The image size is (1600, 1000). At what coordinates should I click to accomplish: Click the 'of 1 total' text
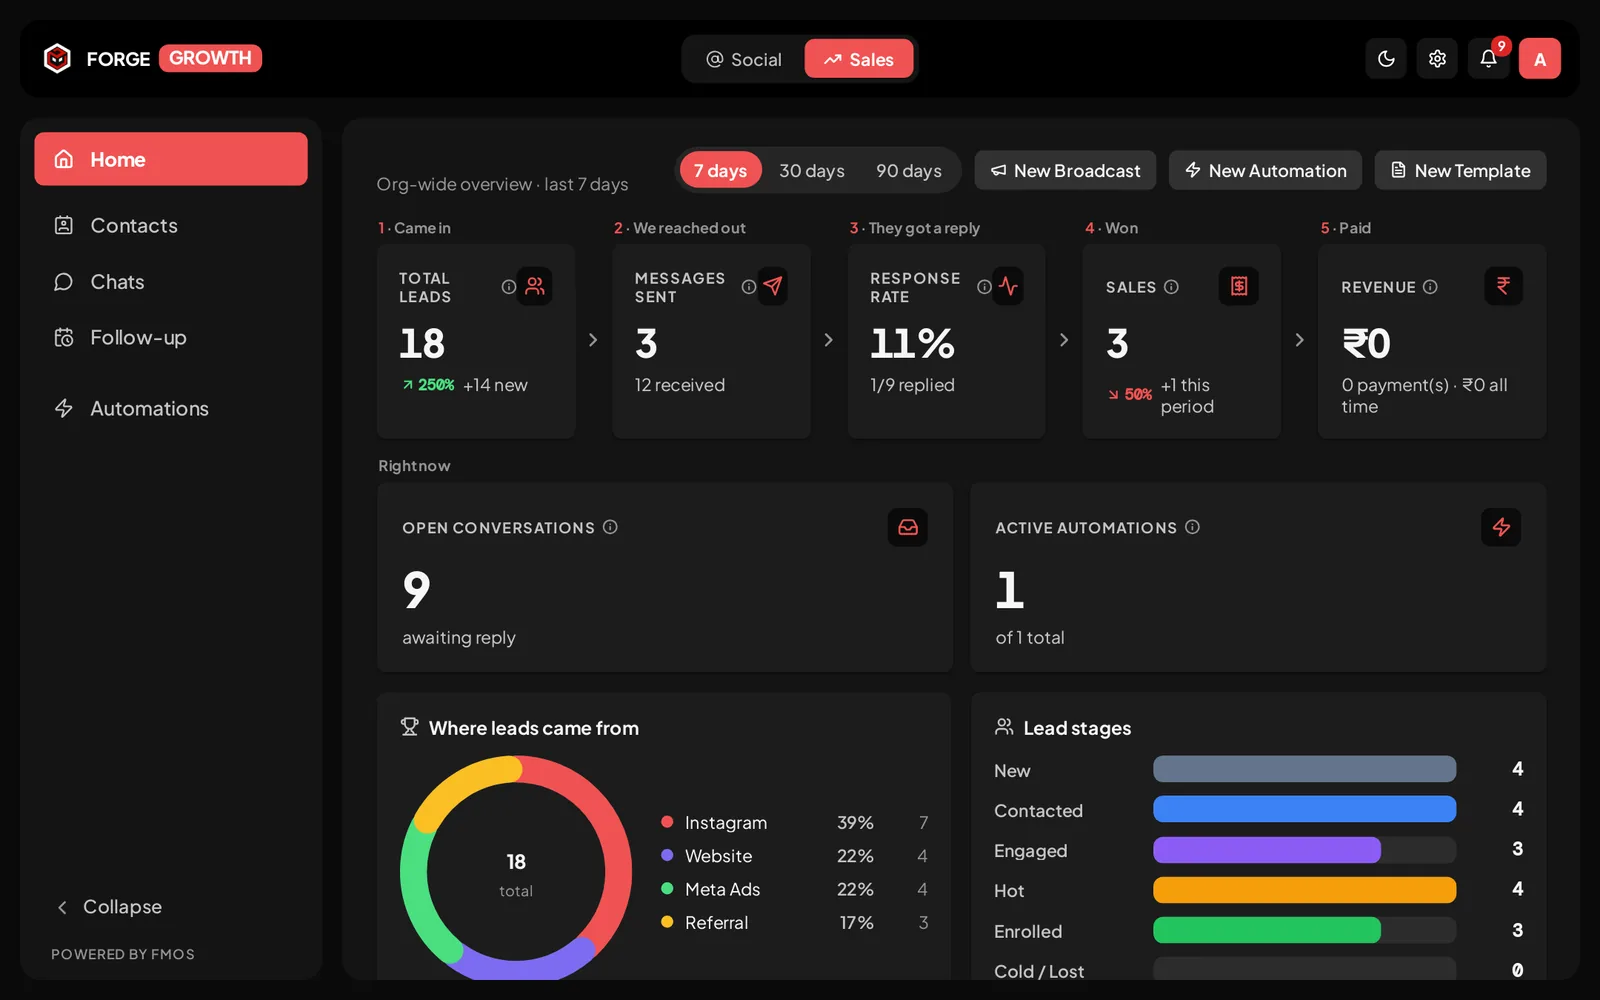(x=1030, y=638)
